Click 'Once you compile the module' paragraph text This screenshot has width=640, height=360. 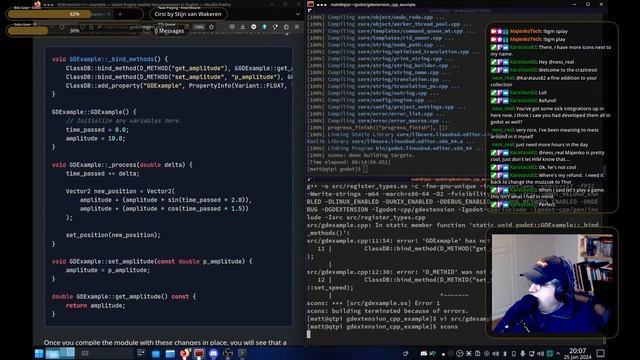click(x=165, y=342)
